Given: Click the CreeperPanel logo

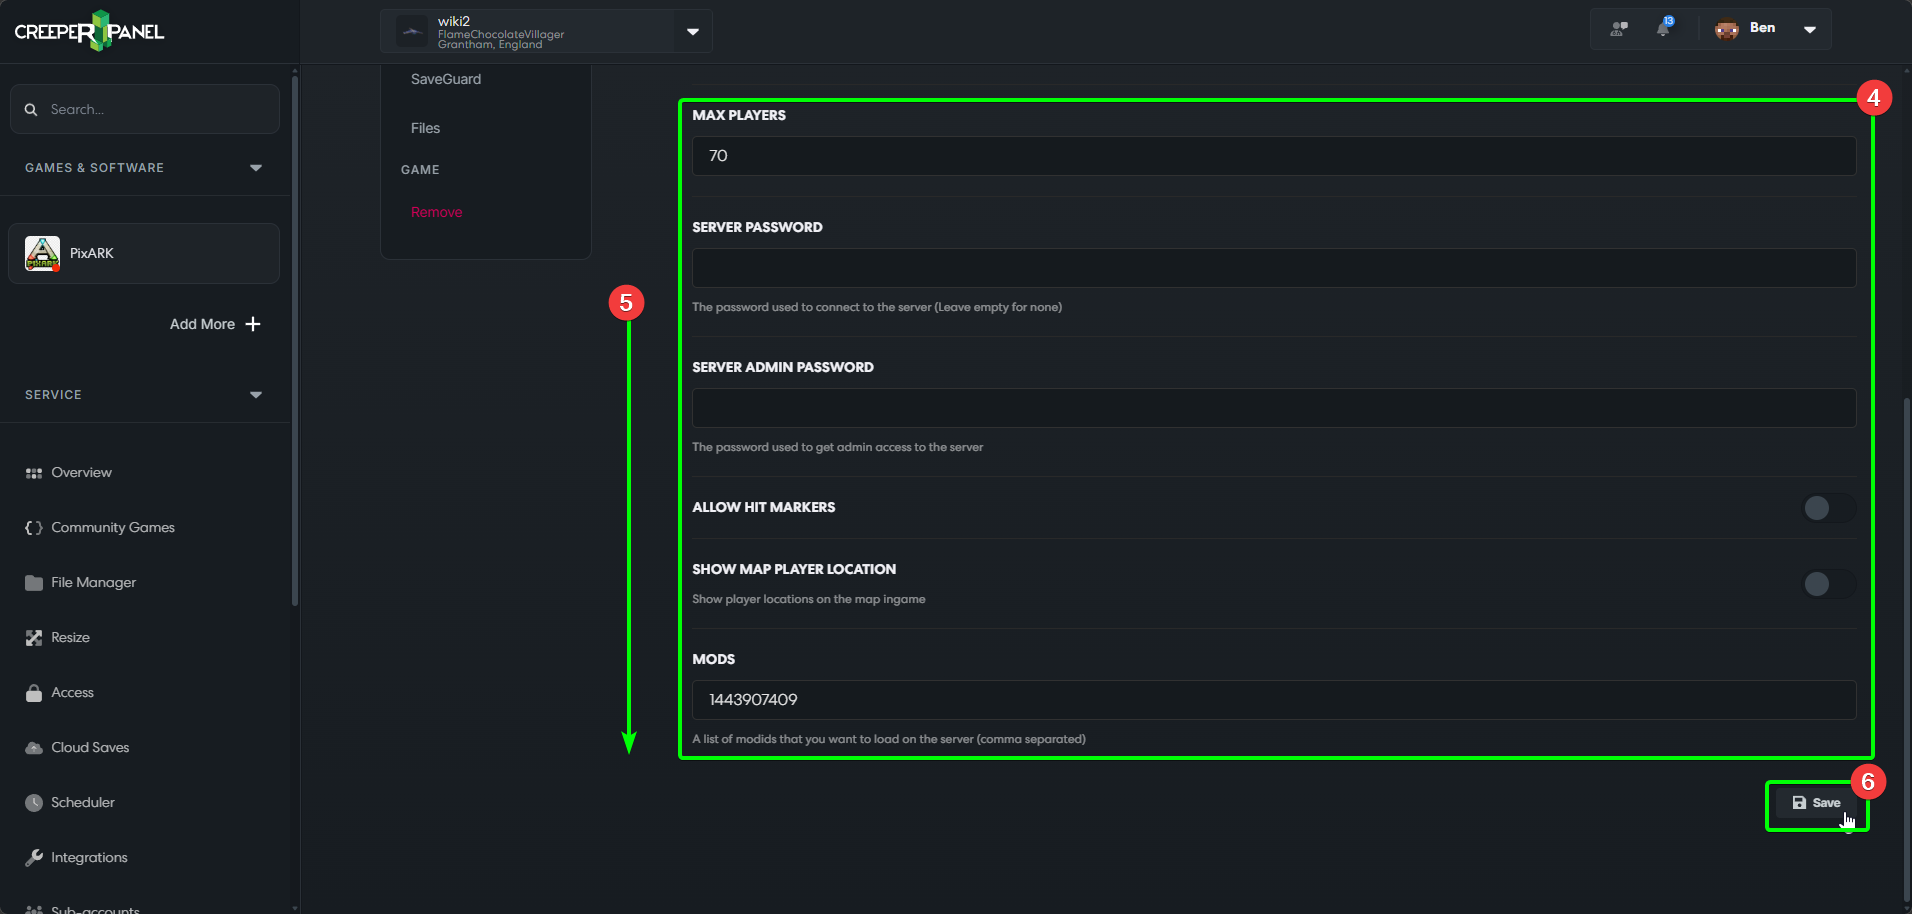Looking at the screenshot, I should [x=89, y=31].
